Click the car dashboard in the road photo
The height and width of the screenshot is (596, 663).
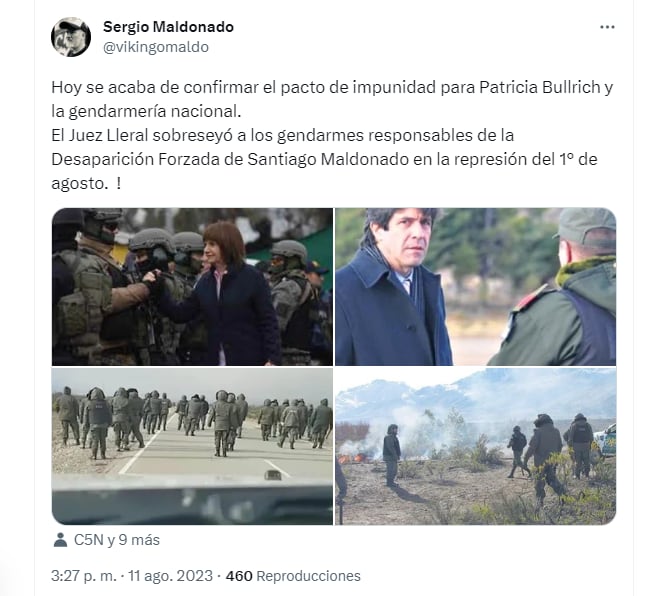pos(192,503)
